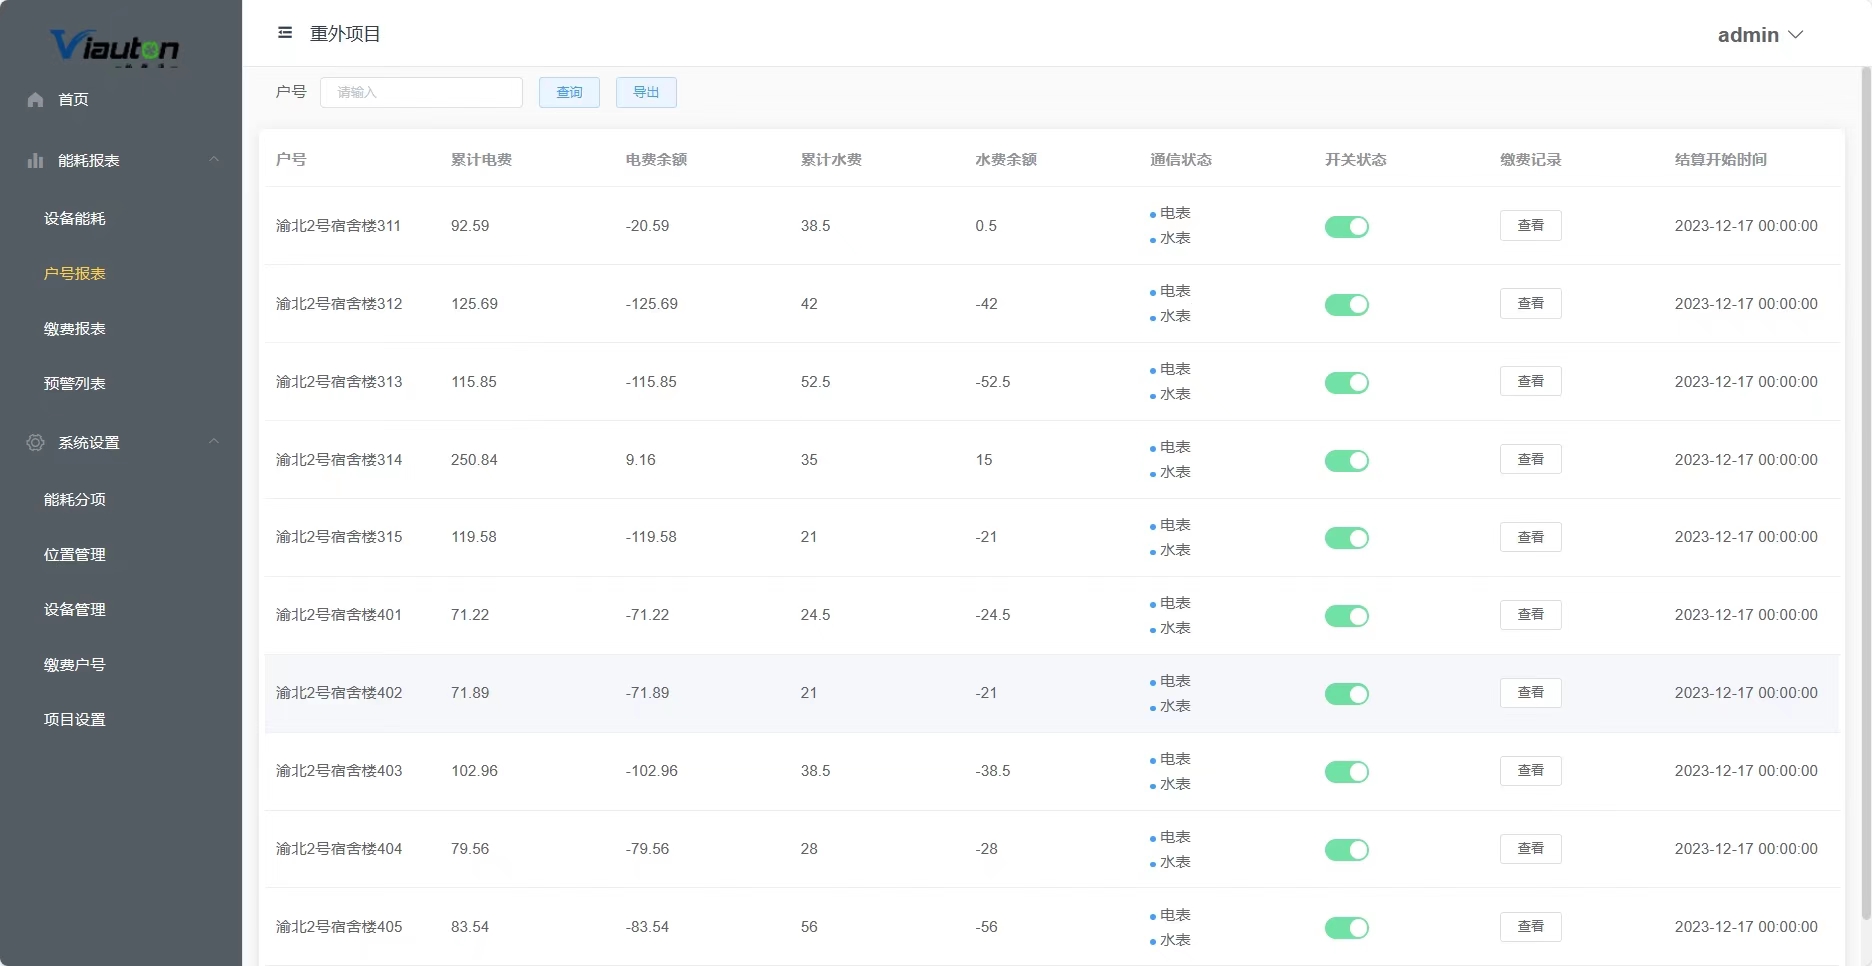Toggle switch for 渝北2号宿舍楼311

pyautogui.click(x=1347, y=227)
